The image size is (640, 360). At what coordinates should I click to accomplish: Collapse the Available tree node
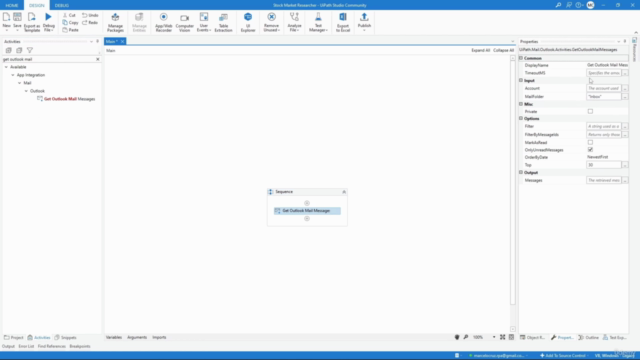click(x=6, y=67)
